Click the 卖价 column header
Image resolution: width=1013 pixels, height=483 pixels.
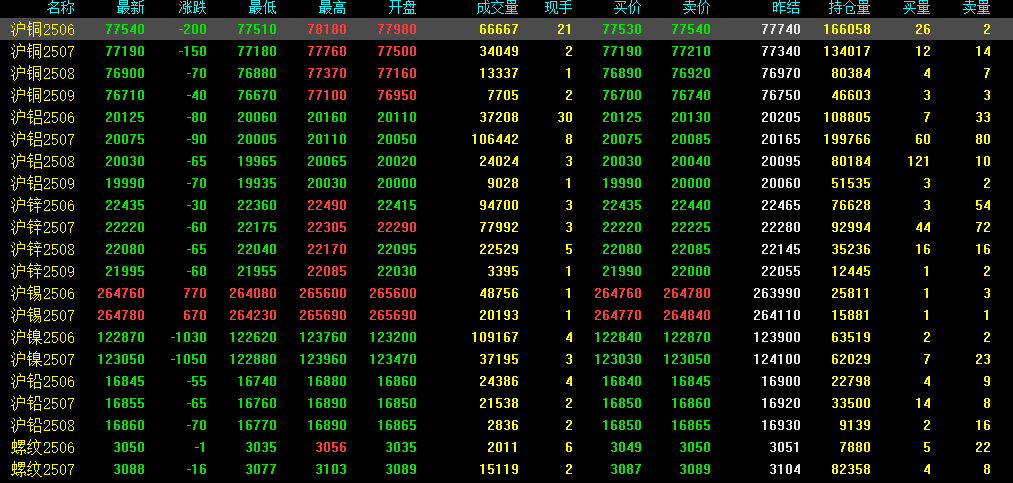696,8
